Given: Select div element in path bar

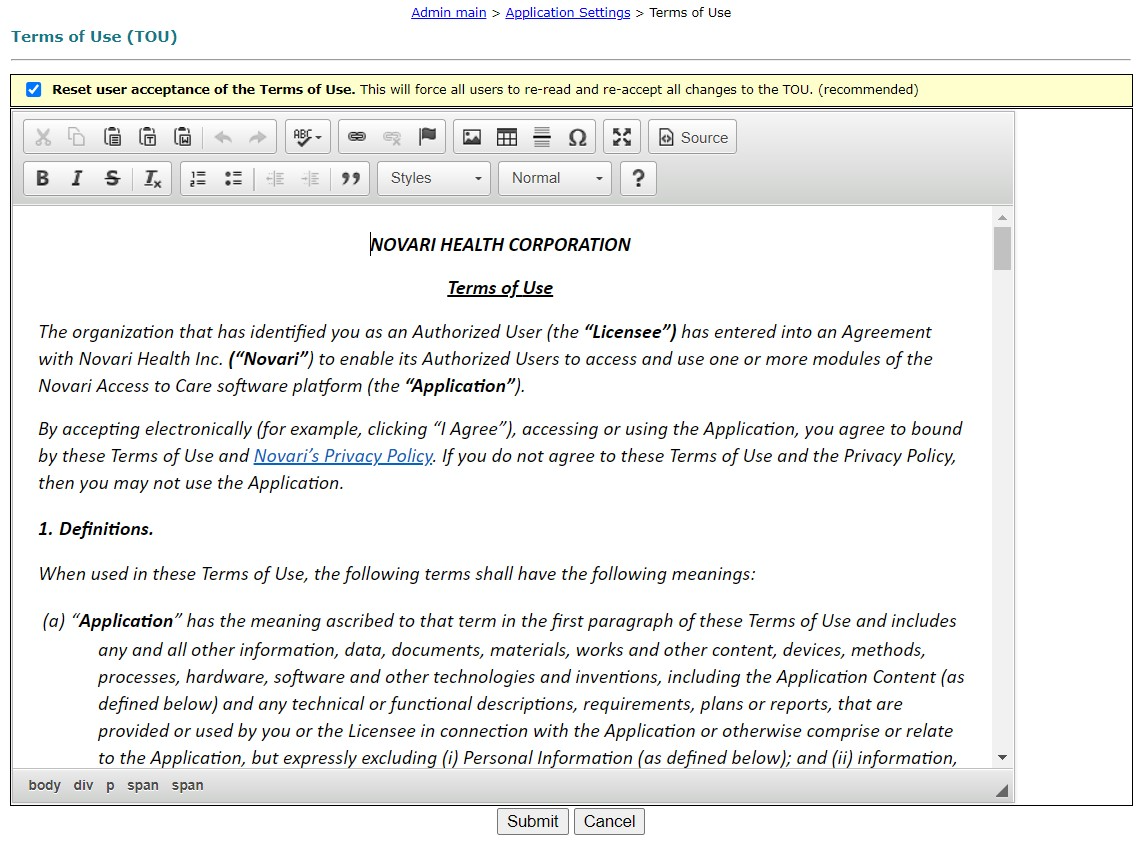Looking at the screenshot, I should point(84,786).
